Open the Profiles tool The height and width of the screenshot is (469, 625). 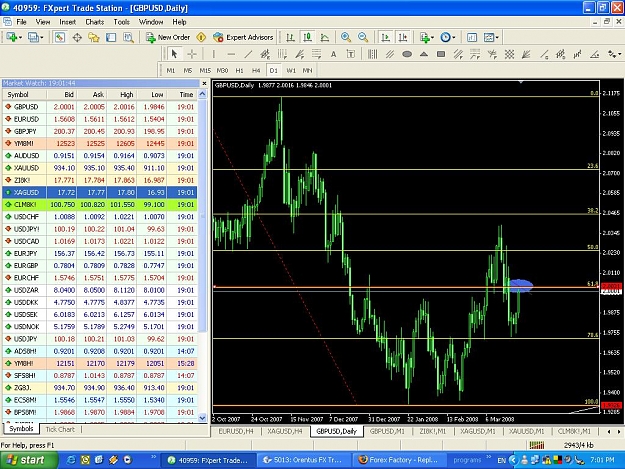33,37
